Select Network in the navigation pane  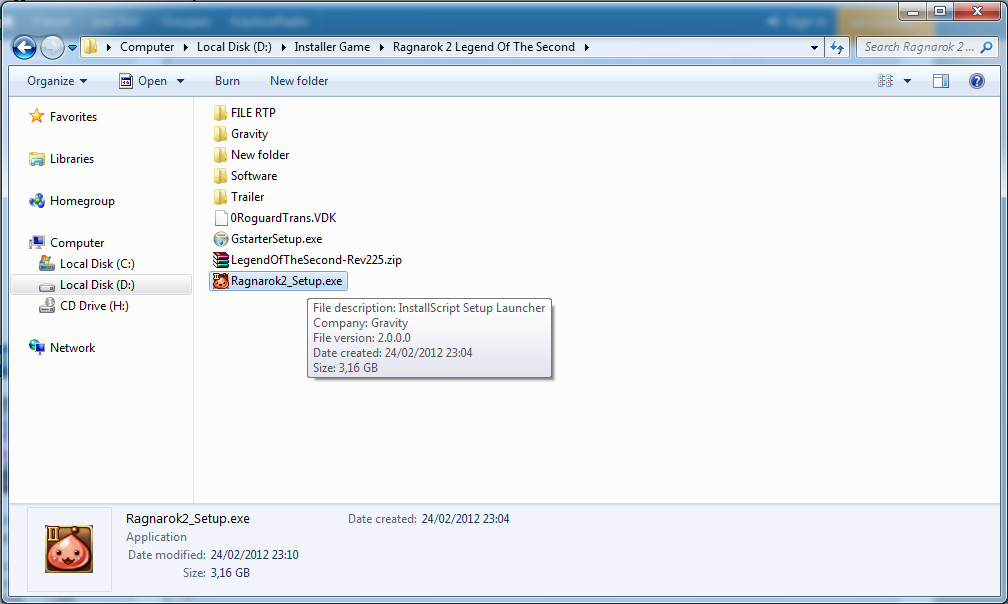[x=72, y=348]
